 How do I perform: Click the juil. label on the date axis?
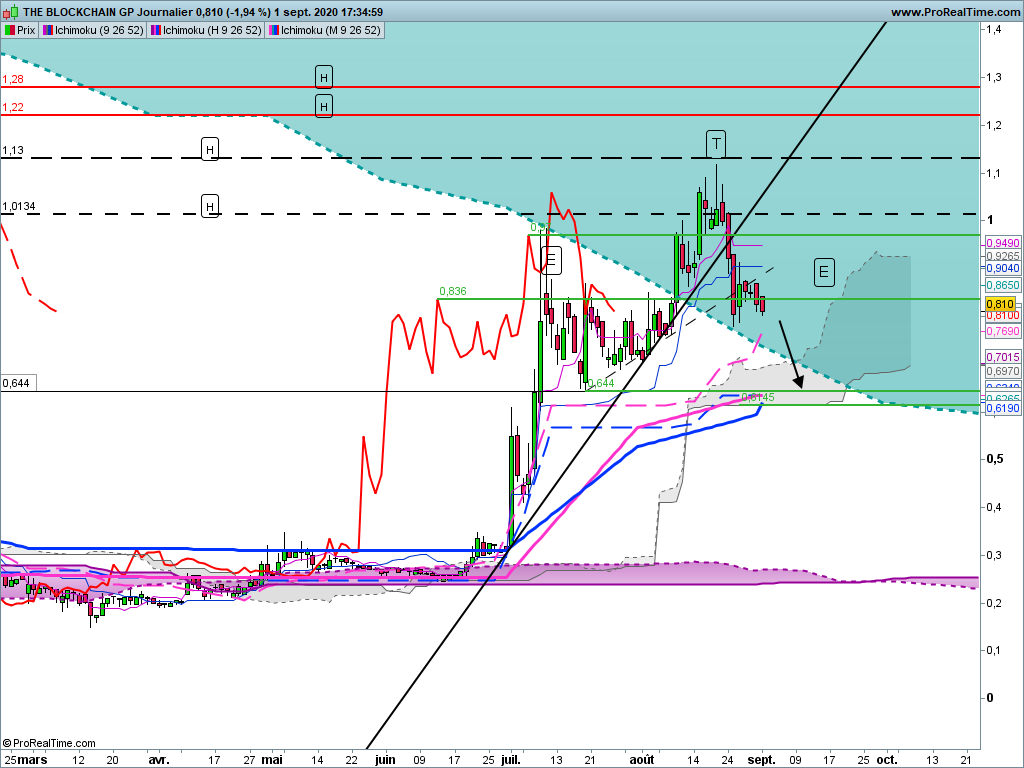[511, 760]
